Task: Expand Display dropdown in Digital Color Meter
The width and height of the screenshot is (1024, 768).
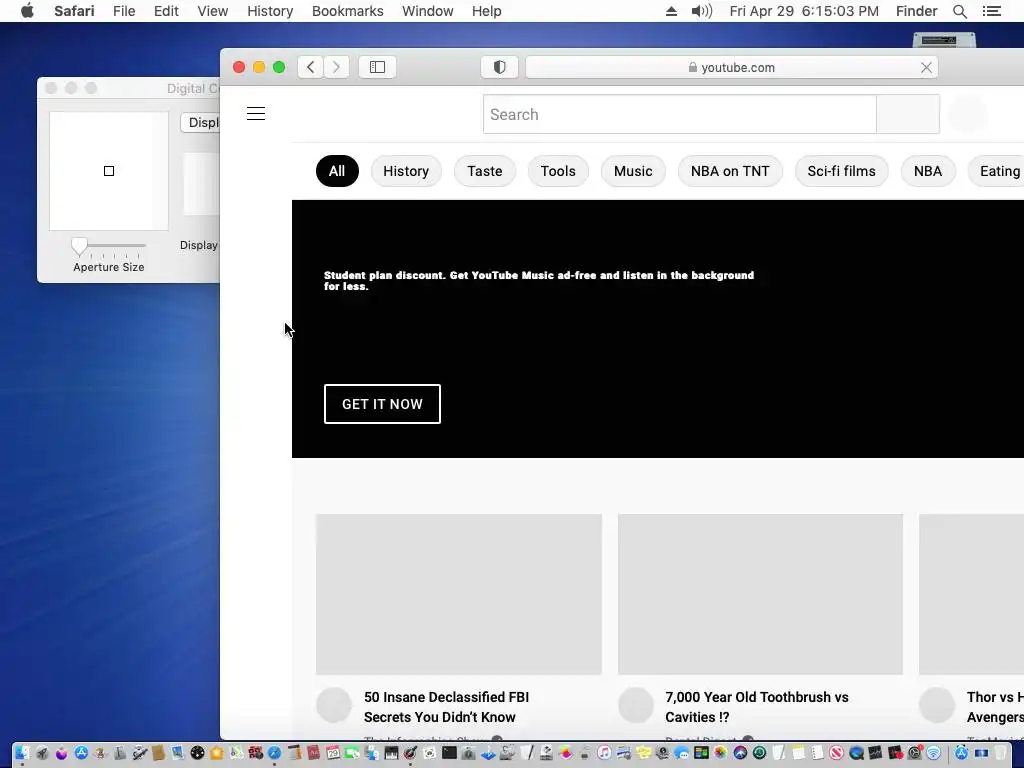Action: pyautogui.click(x=200, y=122)
